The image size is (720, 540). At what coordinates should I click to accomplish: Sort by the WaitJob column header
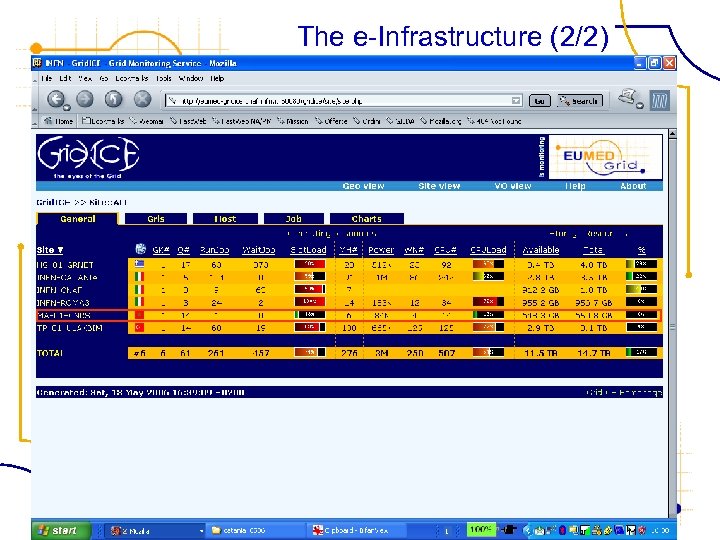[259, 250]
